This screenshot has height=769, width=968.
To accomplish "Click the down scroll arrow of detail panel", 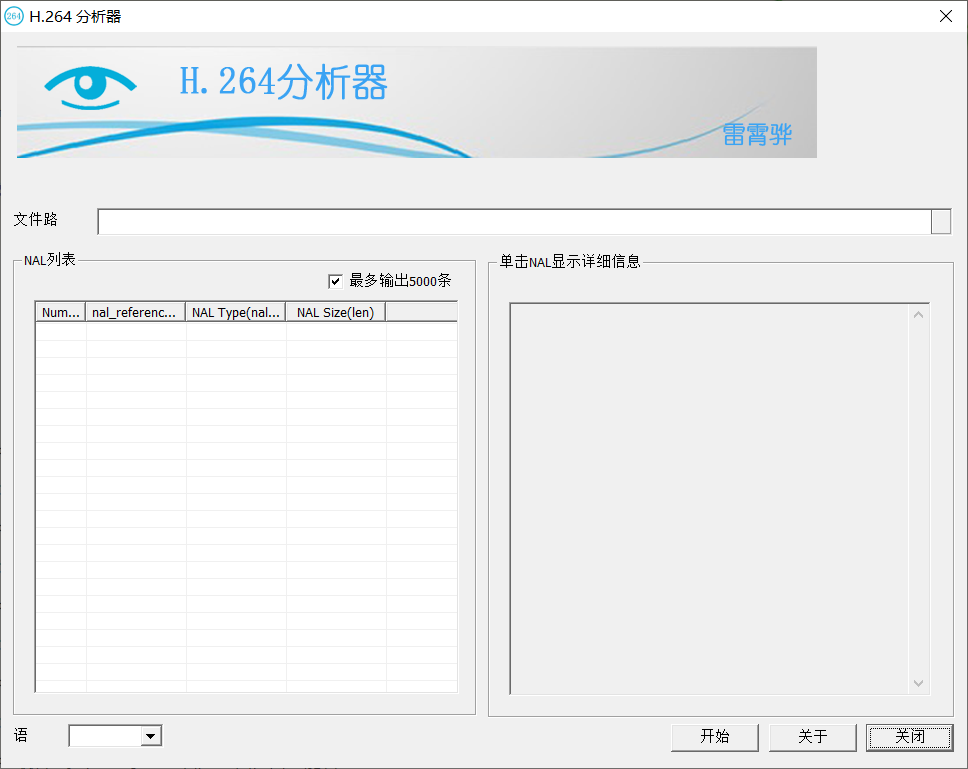I will [918, 683].
